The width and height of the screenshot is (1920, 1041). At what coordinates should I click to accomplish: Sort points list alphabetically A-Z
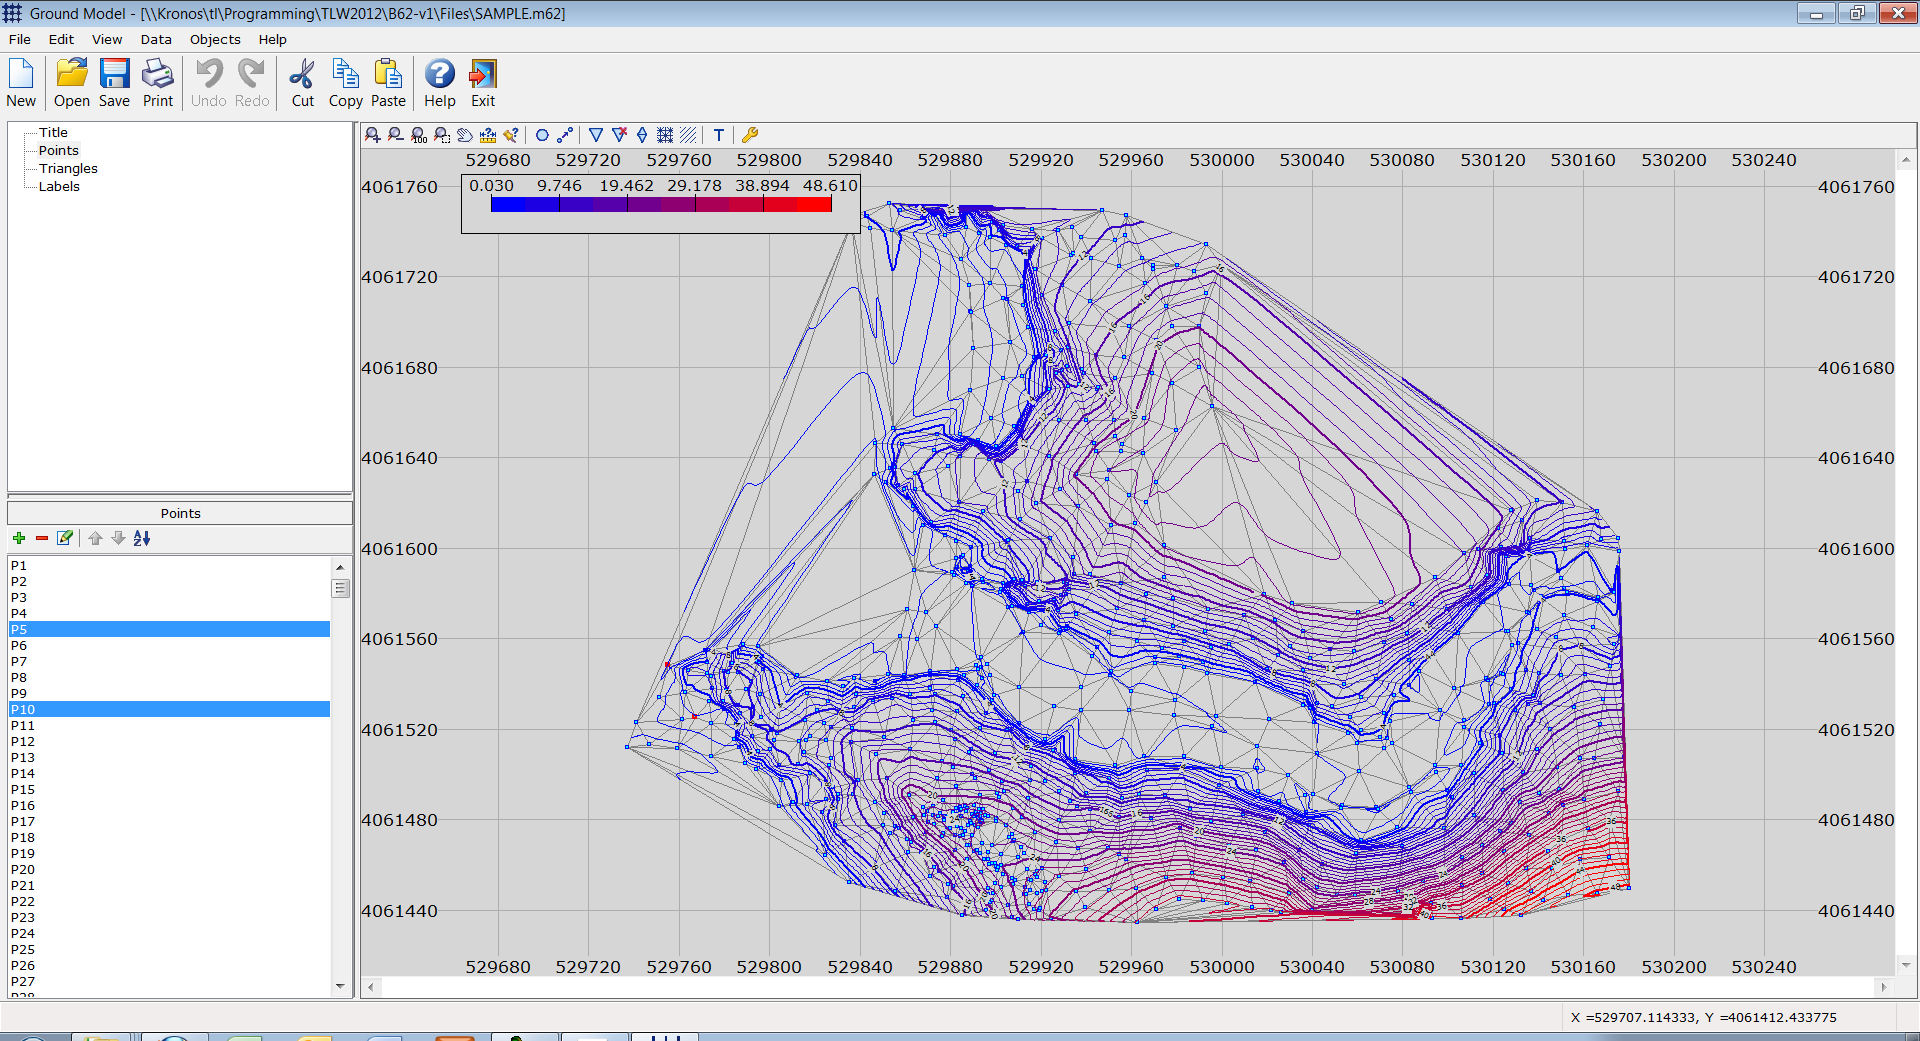[142, 538]
